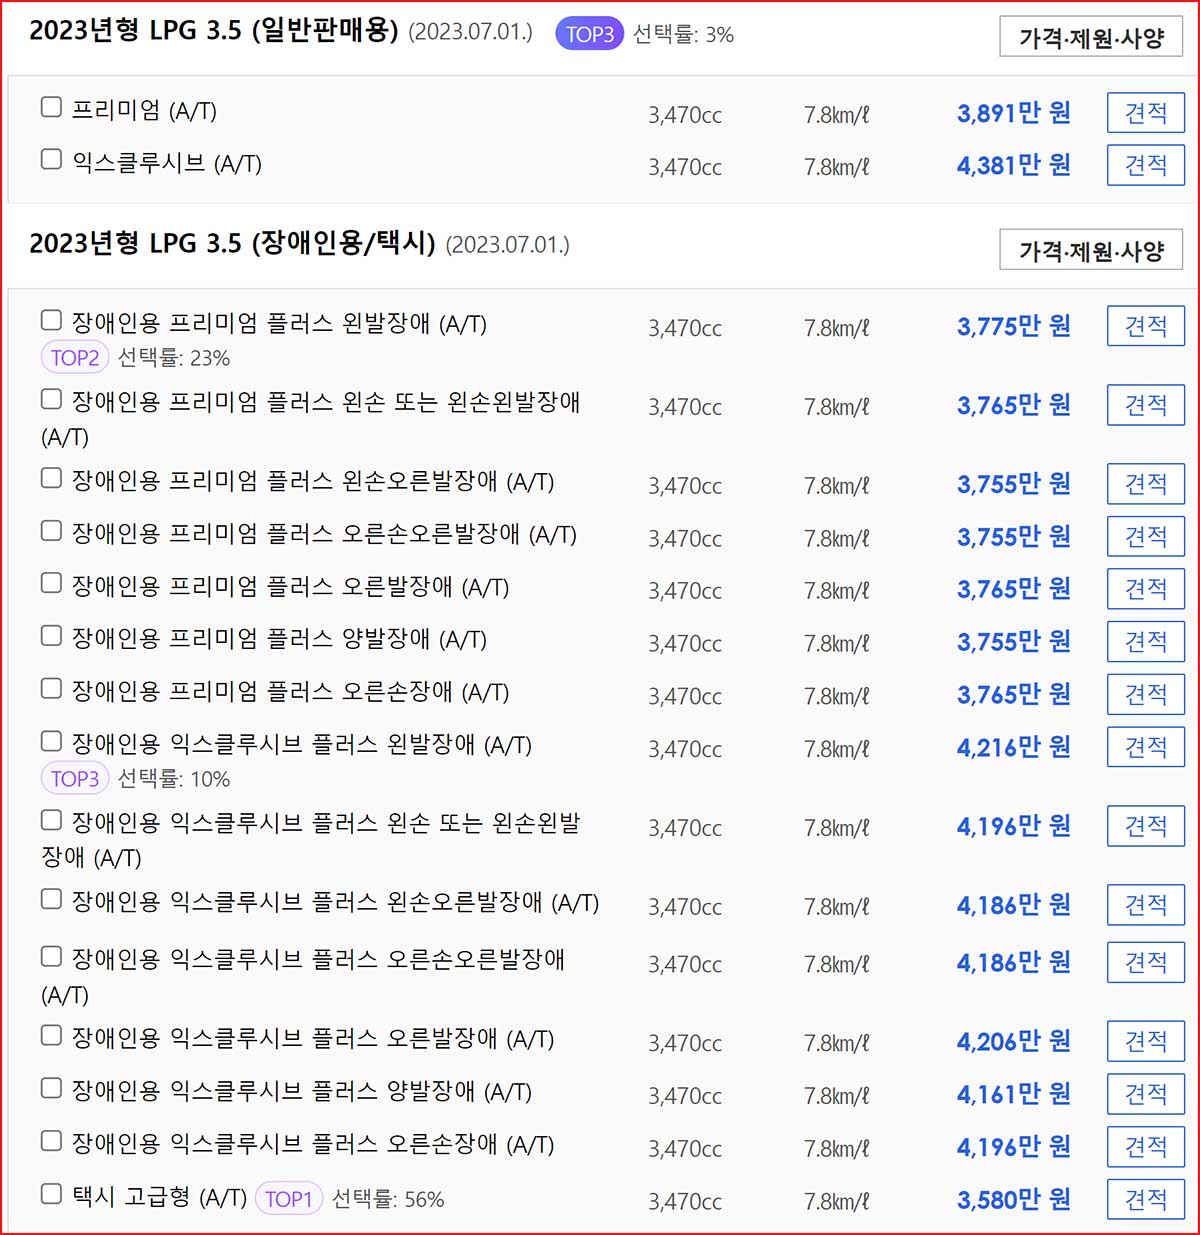
Task: Select the 장애인용 프리미엄 플러스 오른손장애 checkbox
Action: [50, 688]
